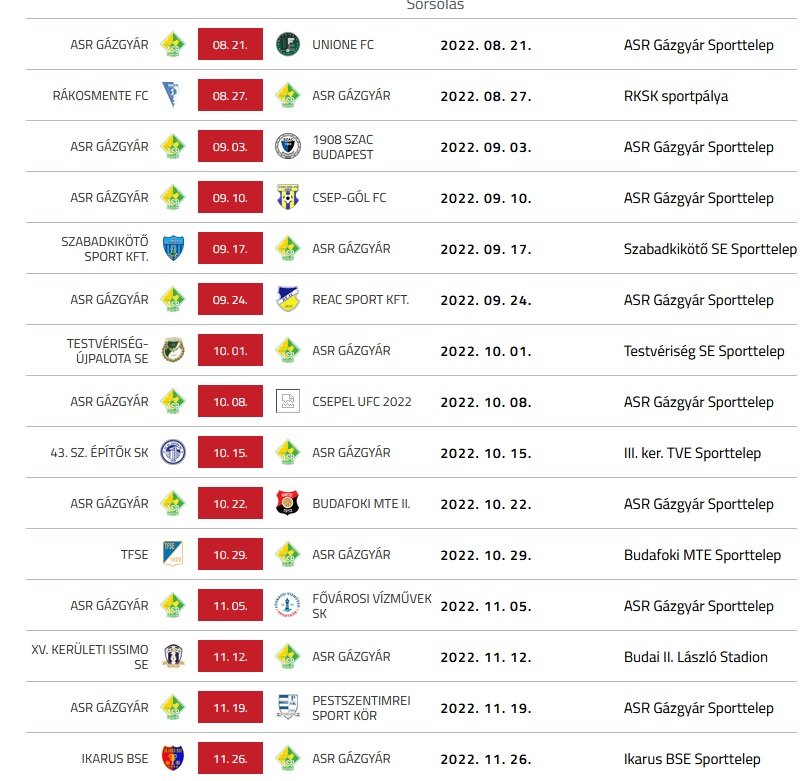Open the 1908 SZAC Budapest logo
Image resolution: width=803 pixels, height=781 pixels.
[x=288, y=147]
